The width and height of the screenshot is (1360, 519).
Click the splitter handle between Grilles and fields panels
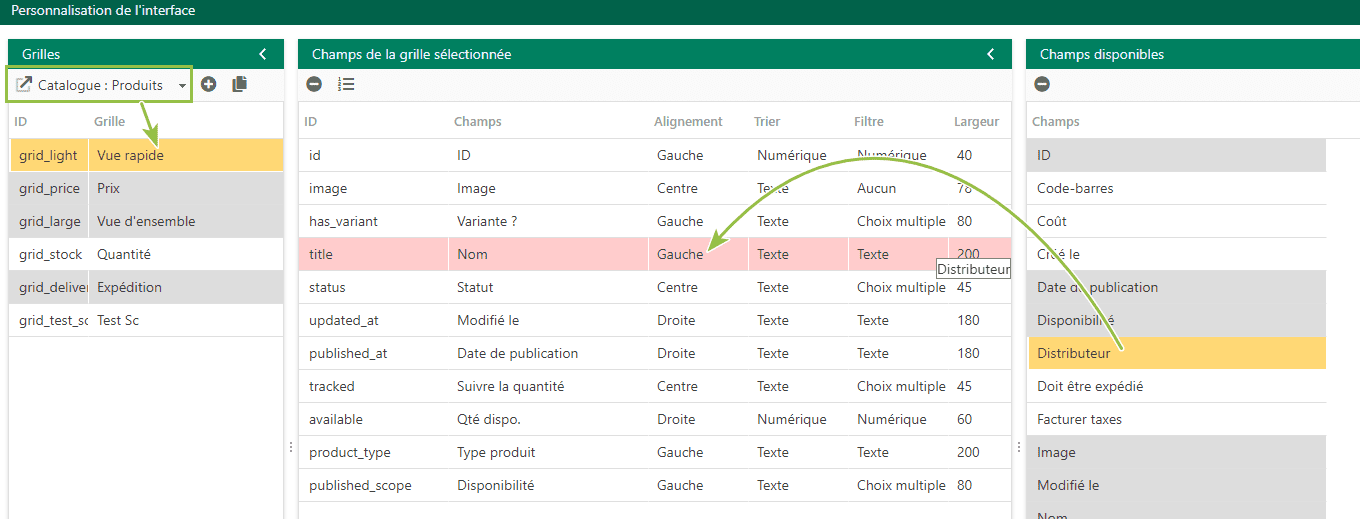(x=291, y=447)
